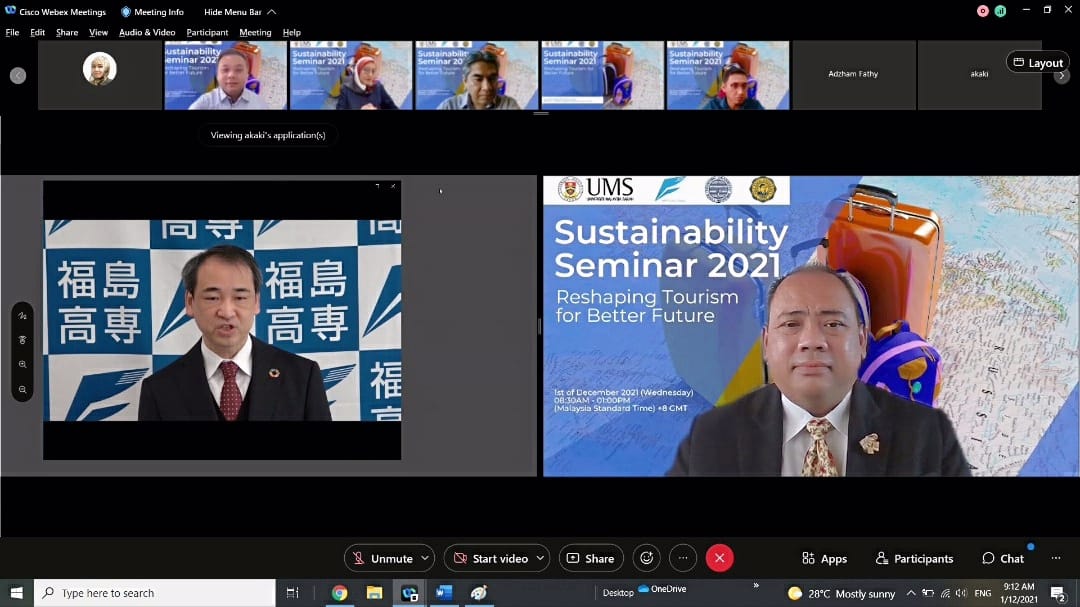This screenshot has height=607, width=1080.
Task: Open more options ellipsis in meeting controls
Action: [683, 558]
